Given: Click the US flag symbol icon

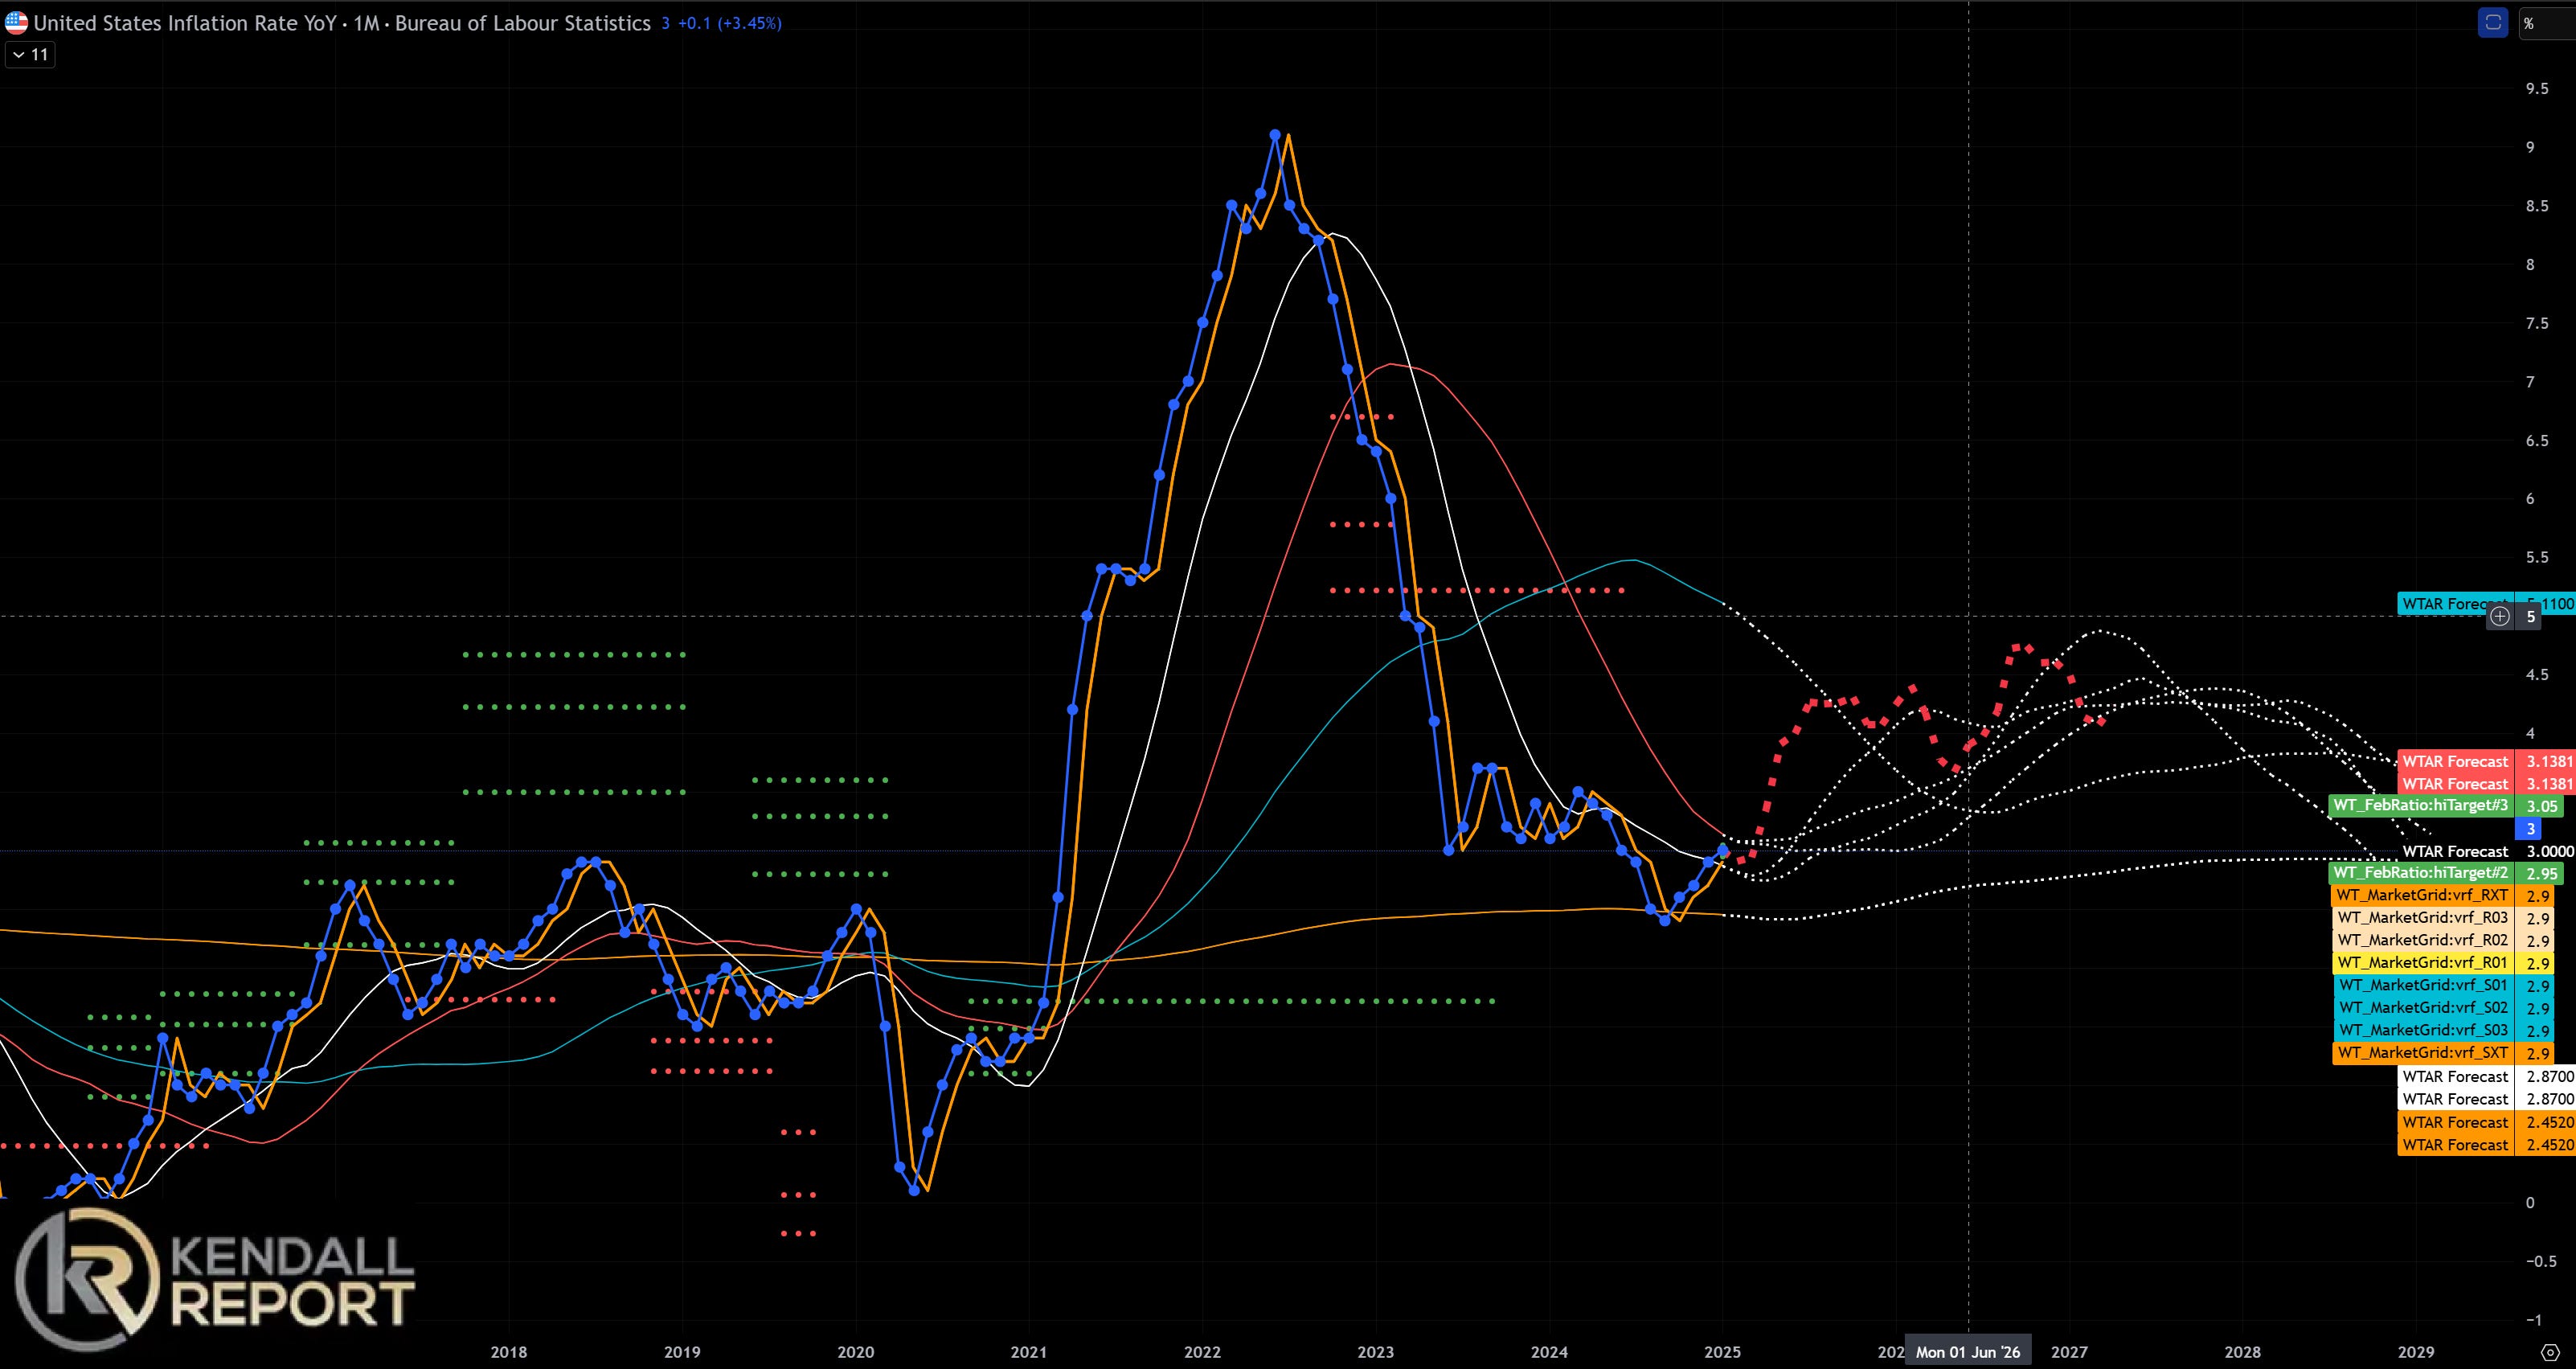Looking at the screenshot, I should [x=16, y=23].
